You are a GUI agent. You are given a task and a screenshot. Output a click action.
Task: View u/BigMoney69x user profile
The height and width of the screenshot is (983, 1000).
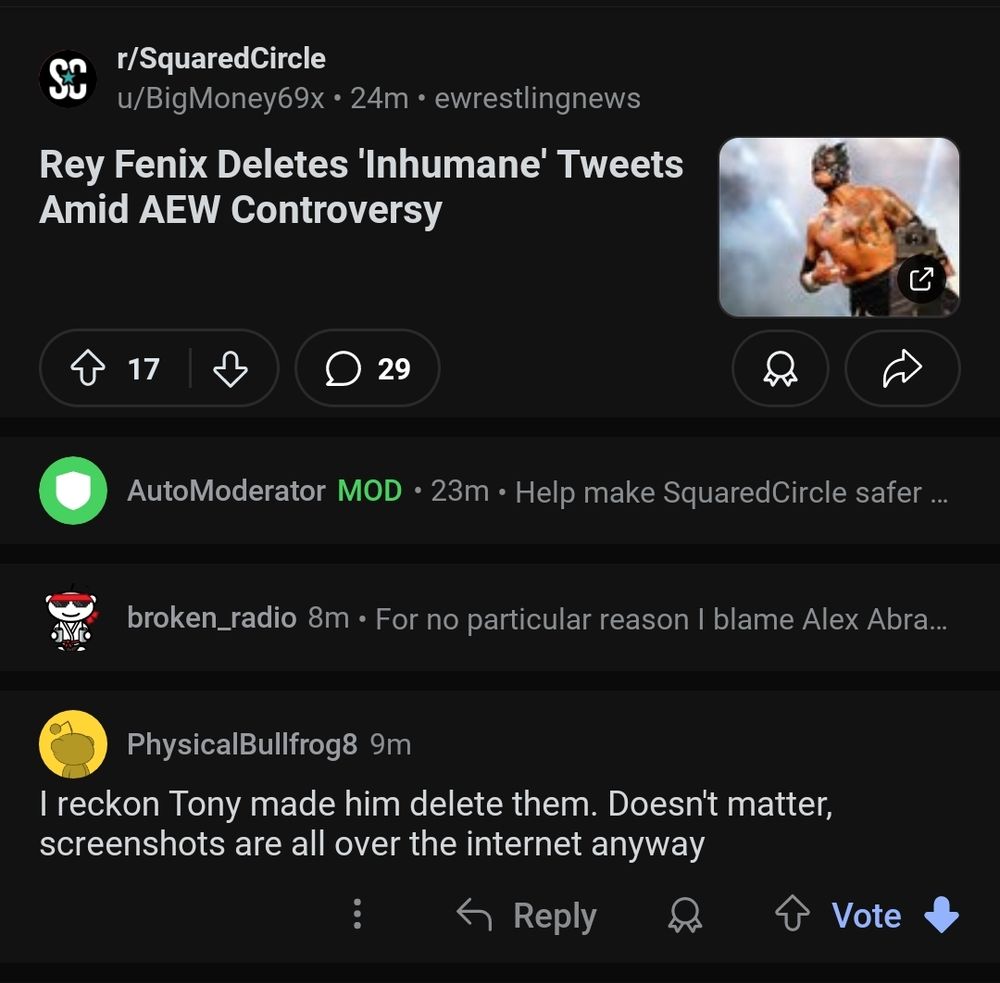point(221,99)
